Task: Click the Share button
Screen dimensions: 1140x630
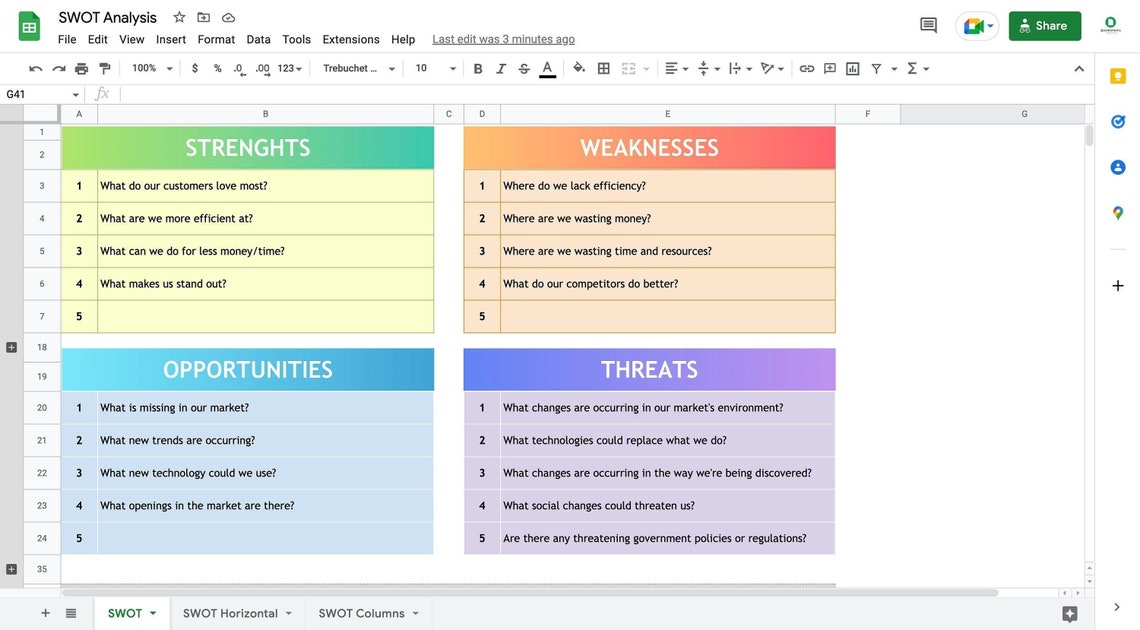Action: (1044, 25)
